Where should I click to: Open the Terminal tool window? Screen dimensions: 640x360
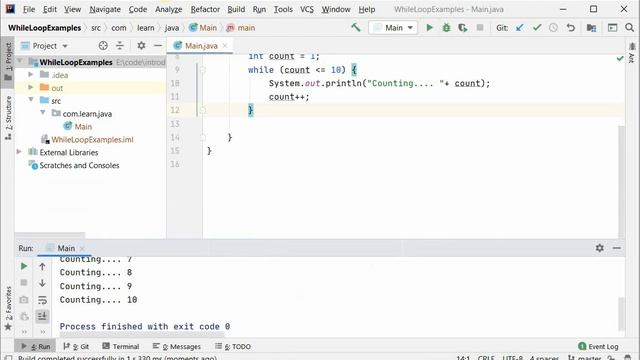point(121,346)
